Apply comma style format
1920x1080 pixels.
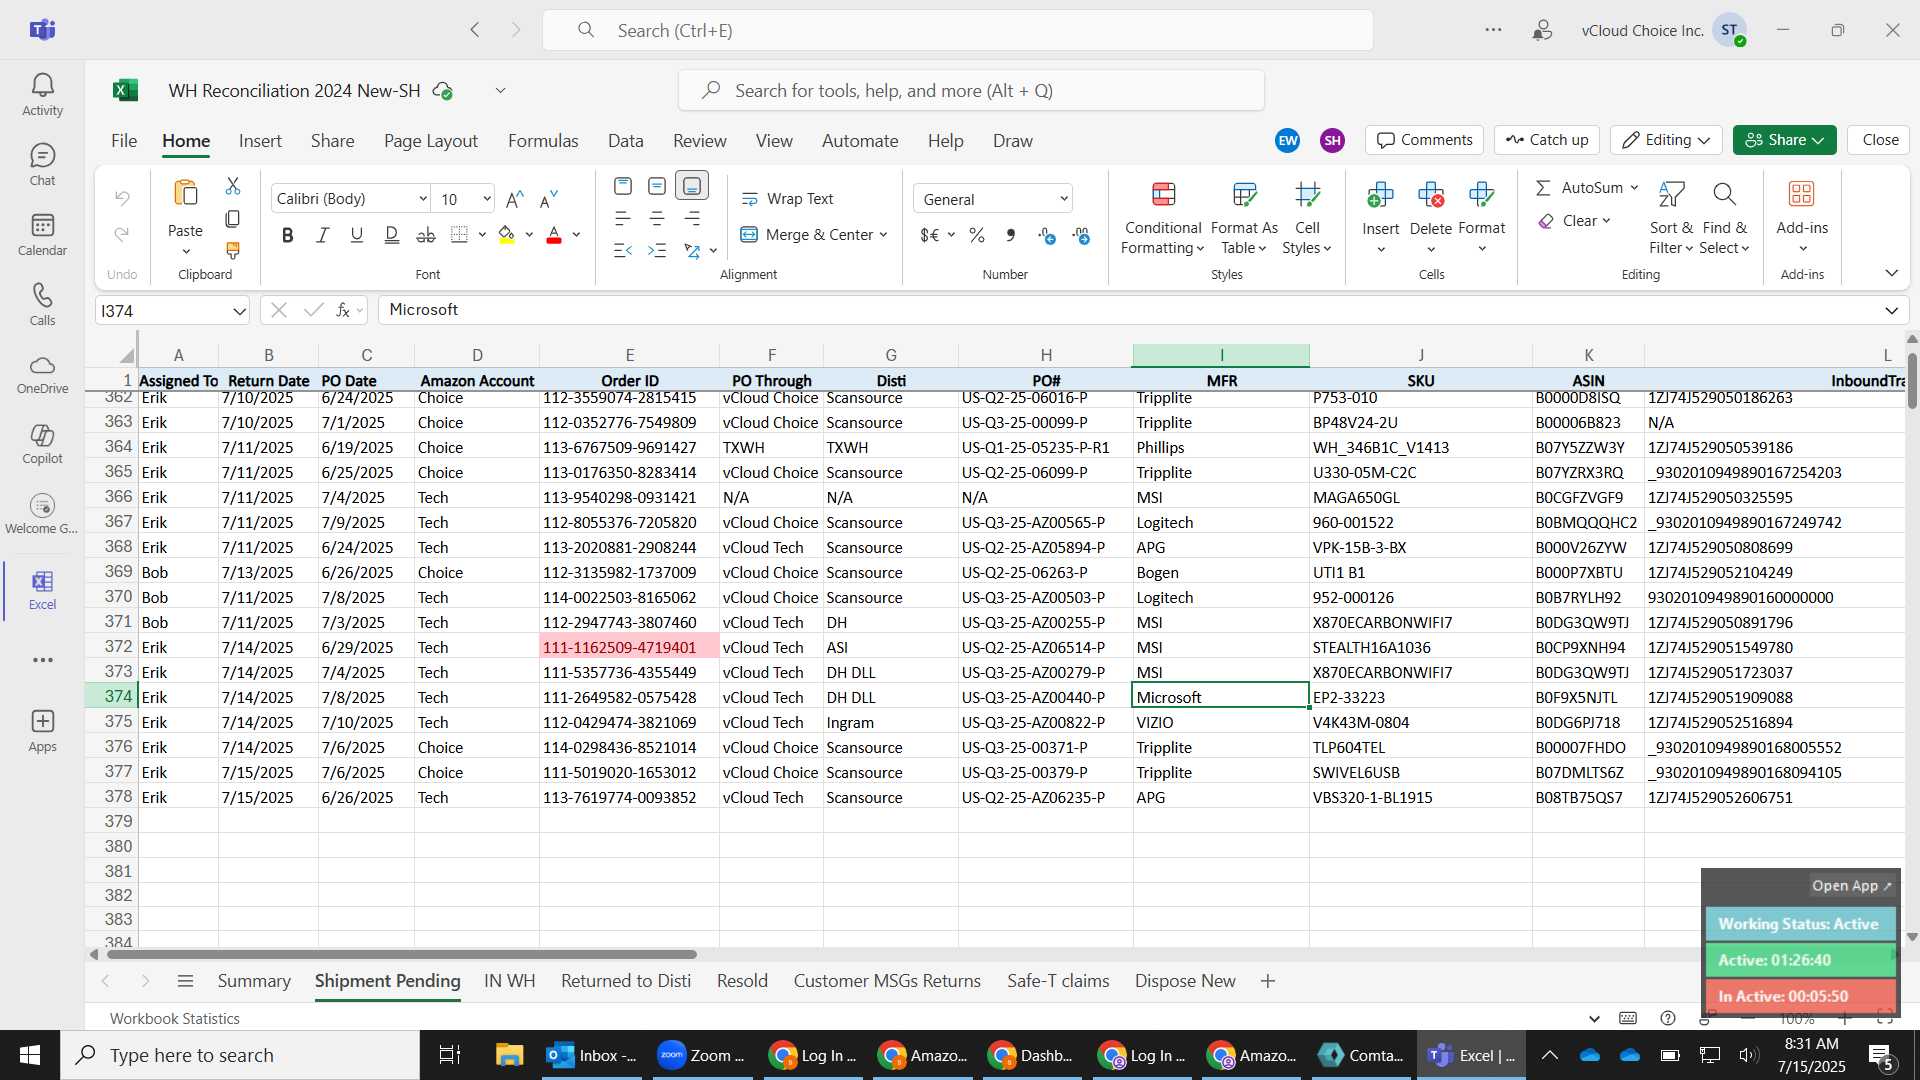[x=1011, y=235]
